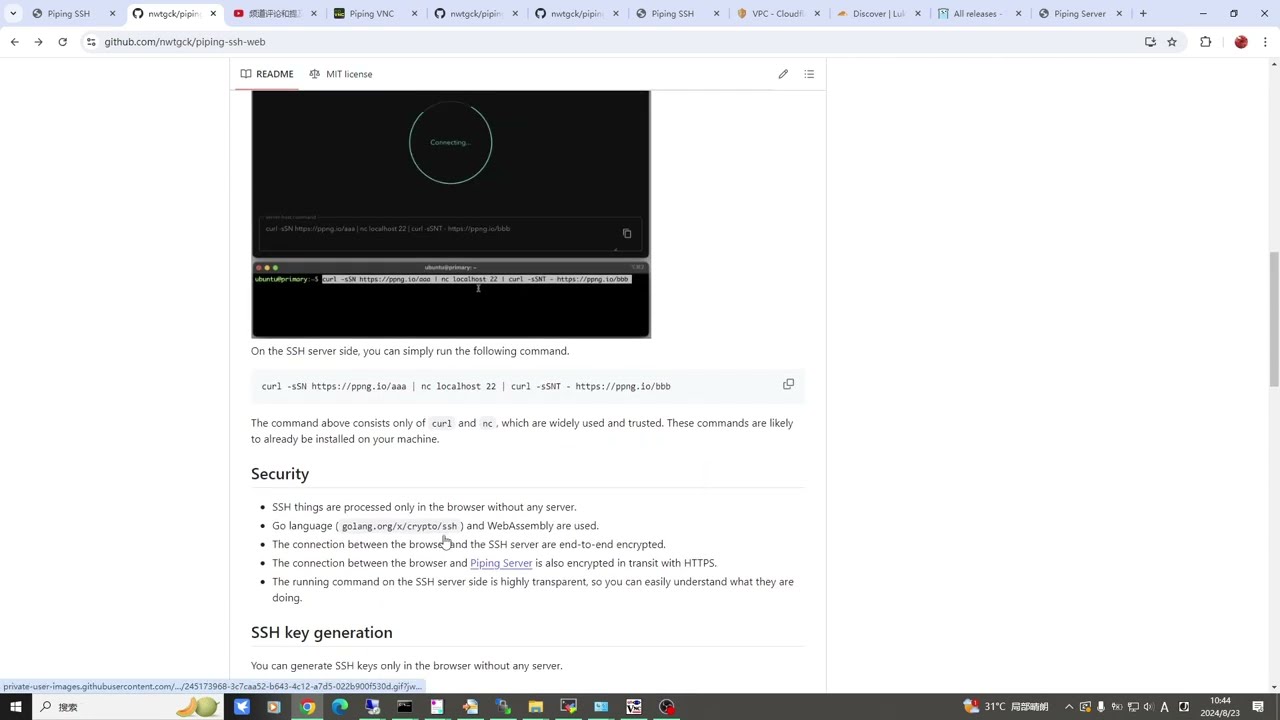Open the taskbar clock and date
The image size is (1280, 720).
[1220, 707]
